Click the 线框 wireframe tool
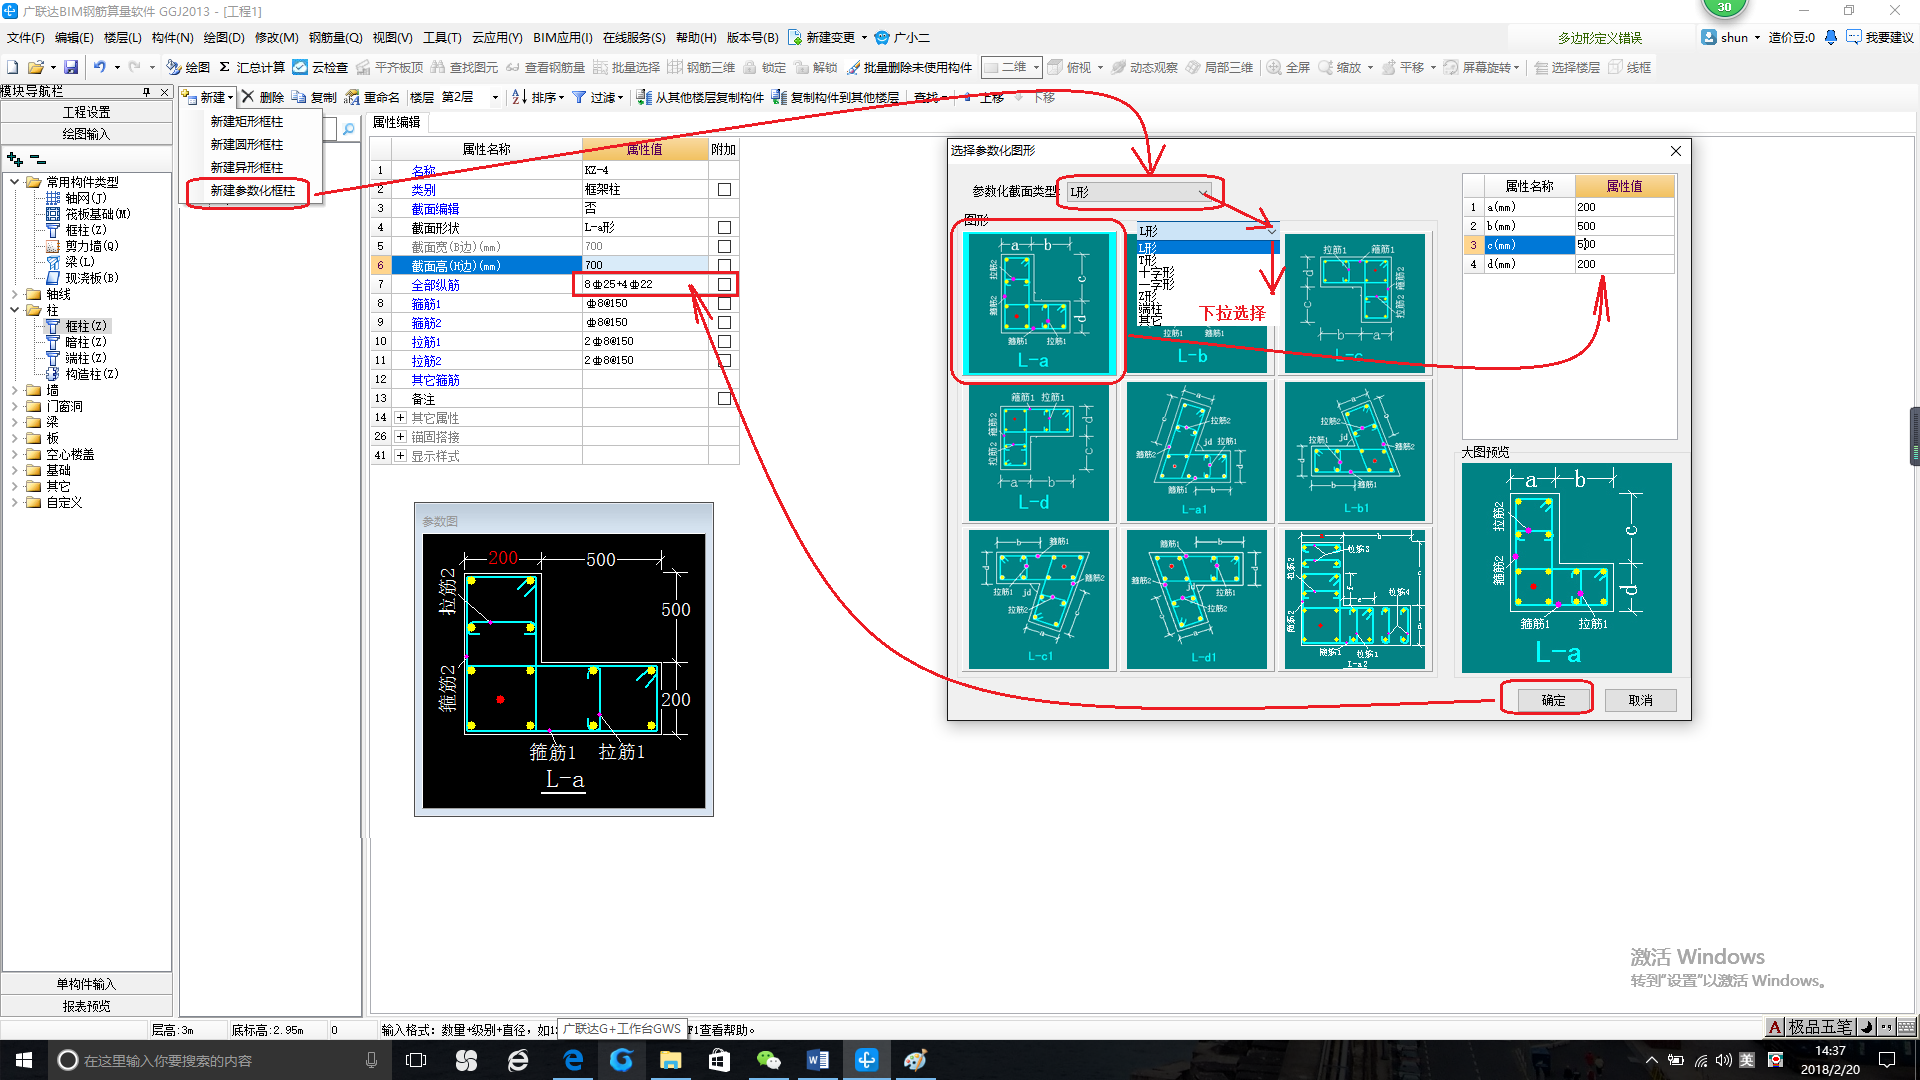 pos(1629,67)
